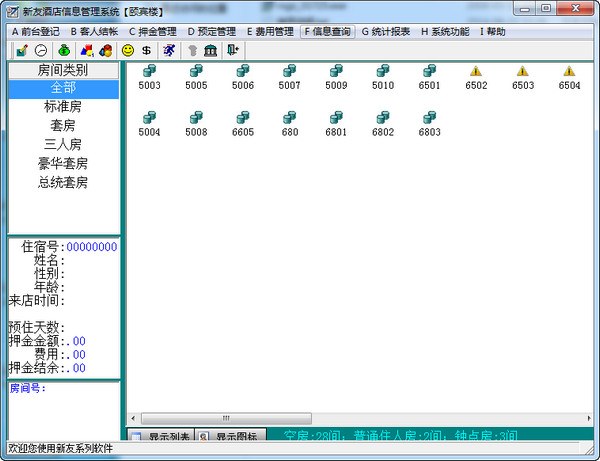Click the green money bag icon
This screenshot has height=461, width=600.
tap(64, 50)
